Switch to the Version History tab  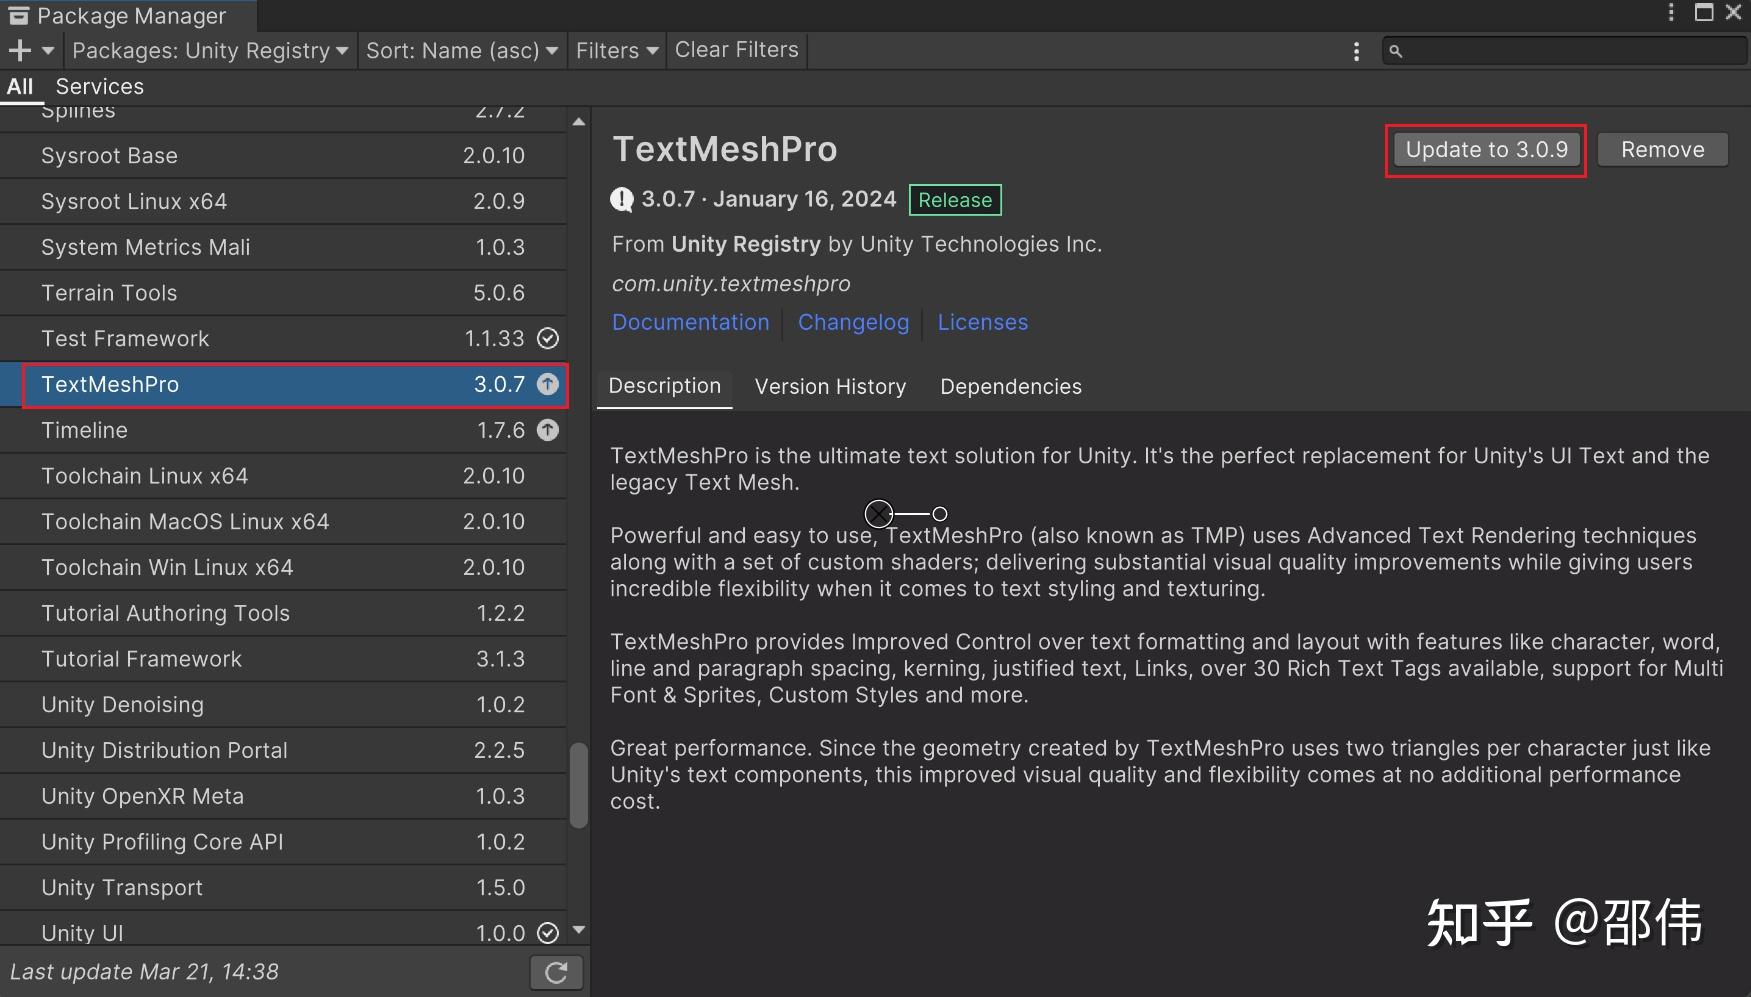click(x=830, y=387)
